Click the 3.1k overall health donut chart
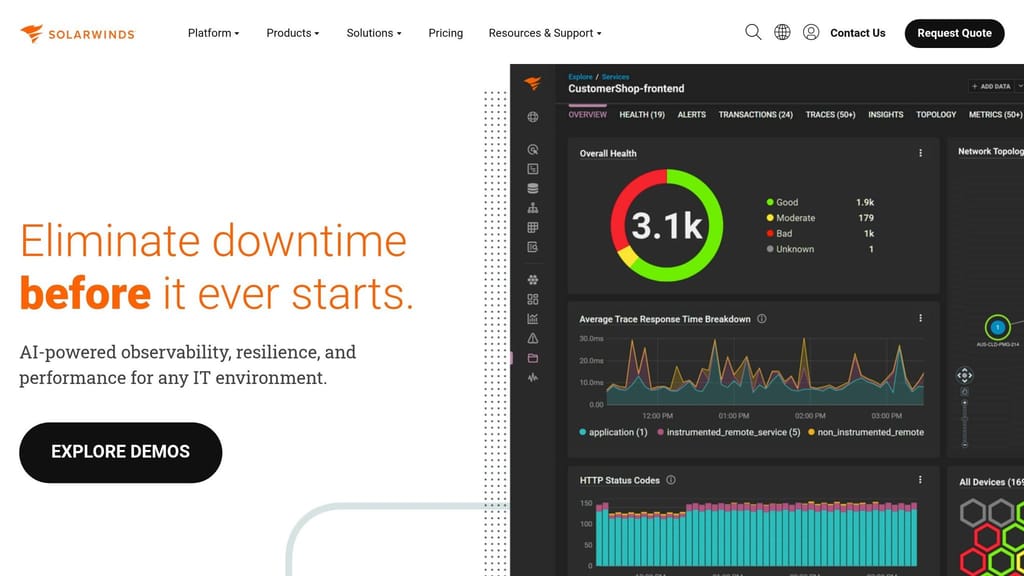 (667, 225)
